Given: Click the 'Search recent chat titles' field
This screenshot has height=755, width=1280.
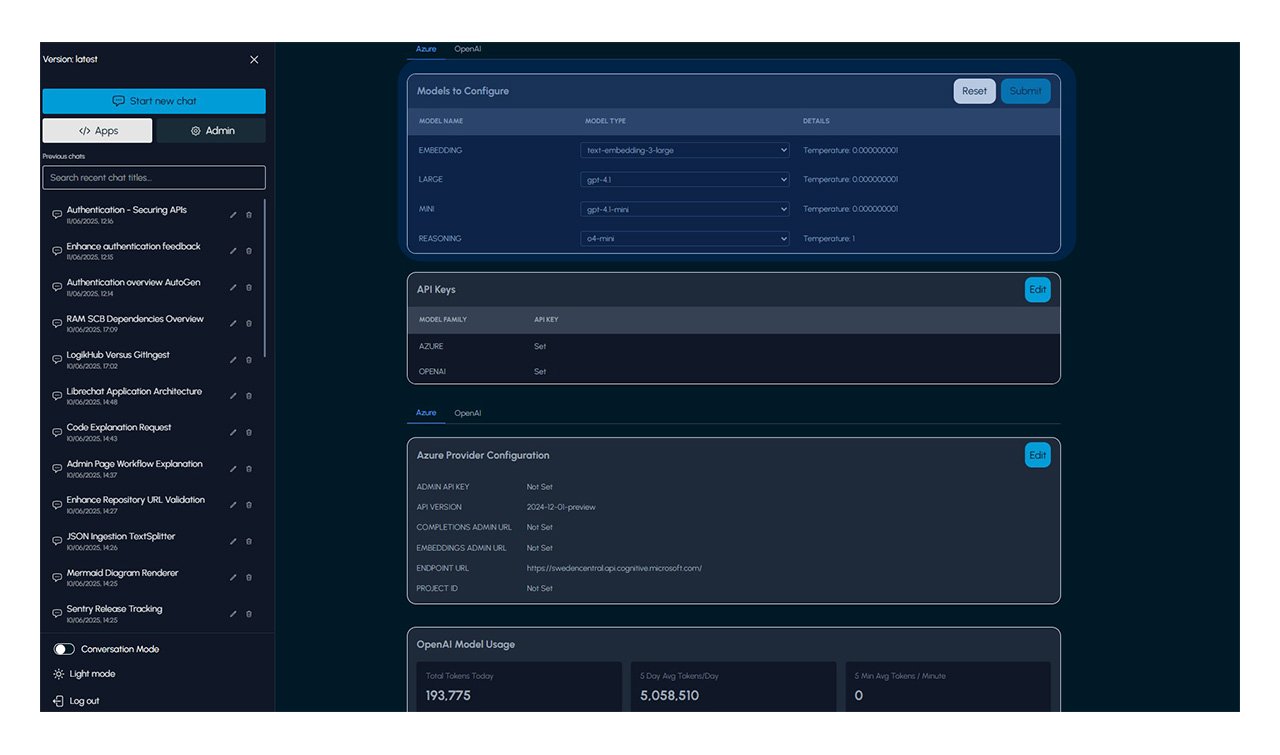Looking at the screenshot, I should (153, 177).
